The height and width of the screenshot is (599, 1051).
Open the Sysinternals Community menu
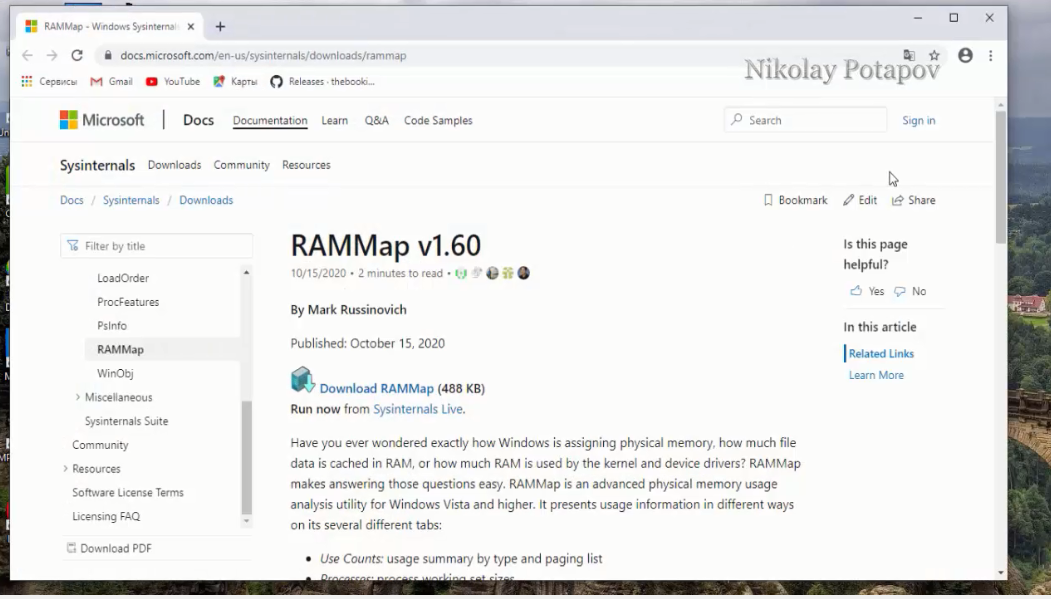click(x=241, y=165)
